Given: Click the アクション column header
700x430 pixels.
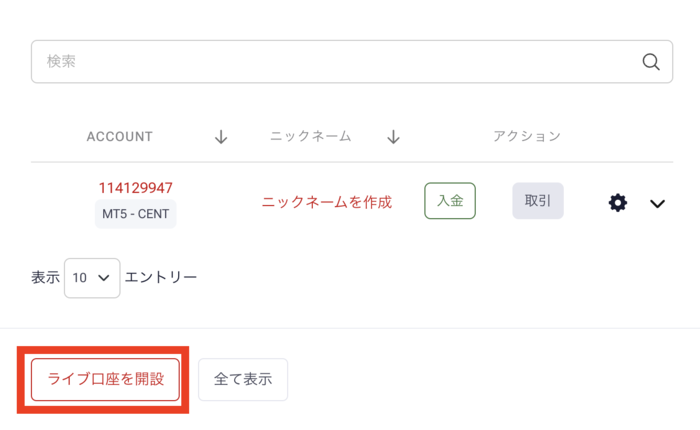Looking at the screenshot, I should click(527, 137).
